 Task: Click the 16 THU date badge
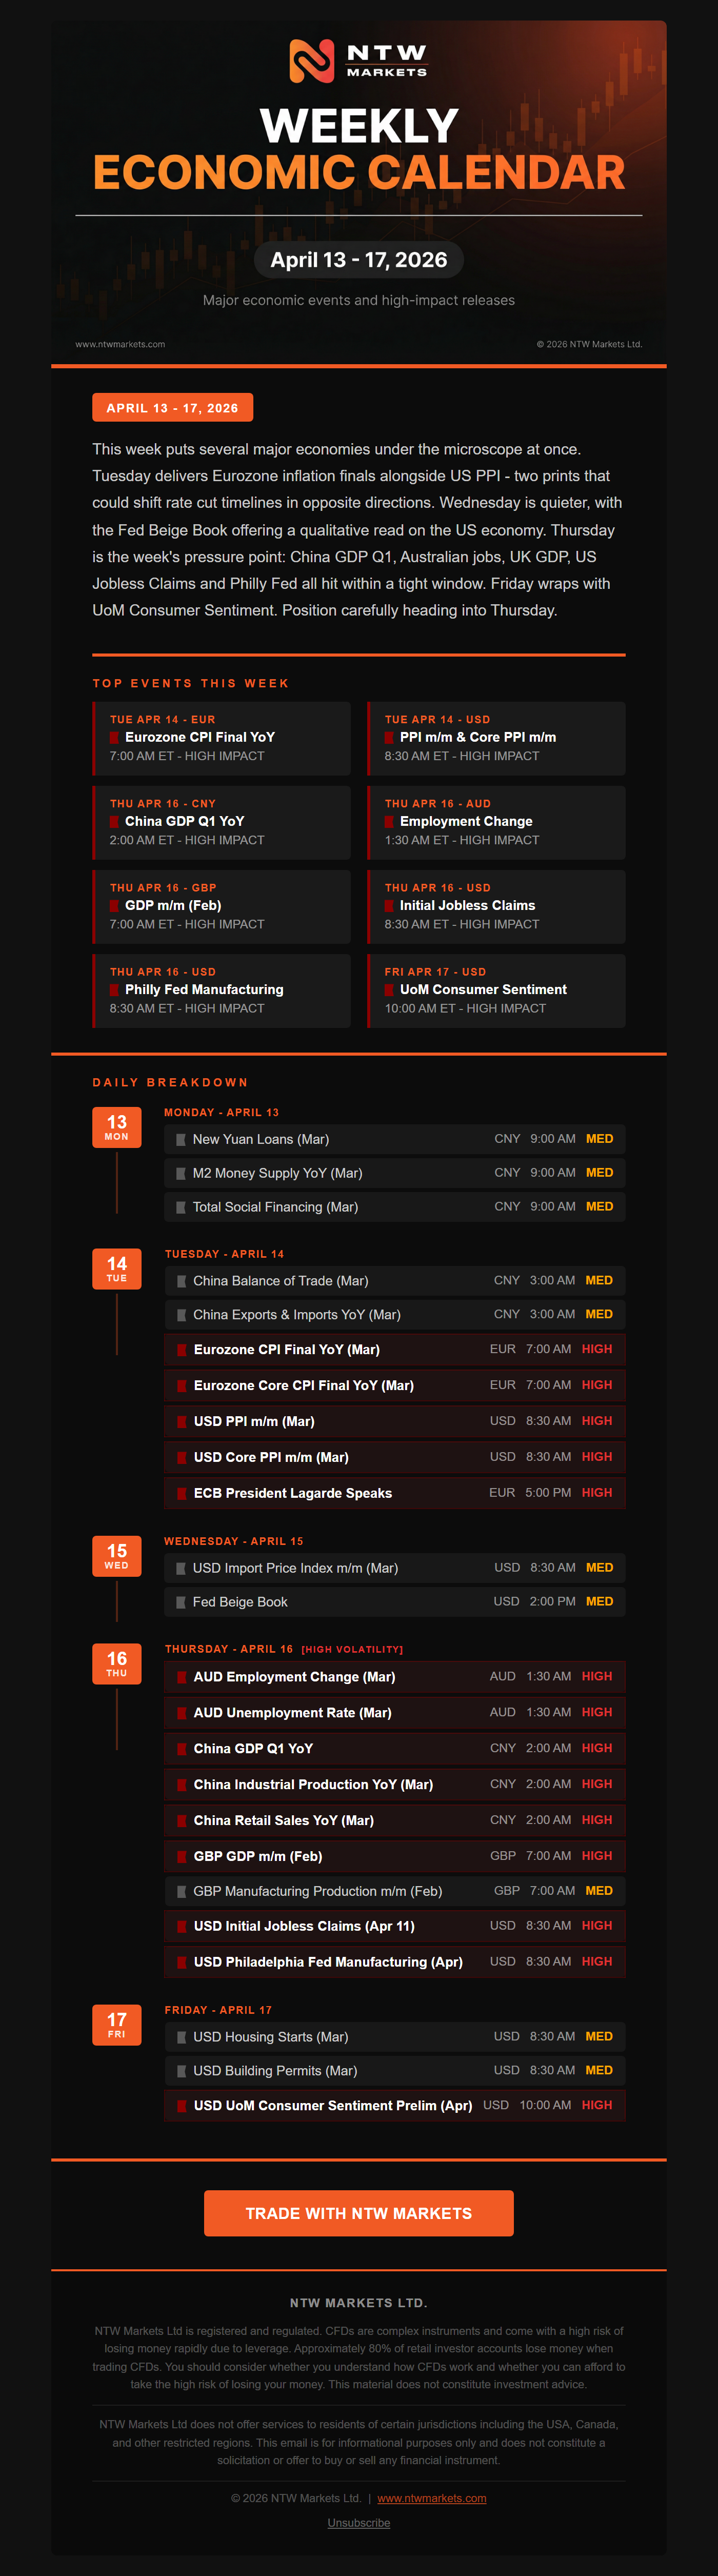(117, 1664)
